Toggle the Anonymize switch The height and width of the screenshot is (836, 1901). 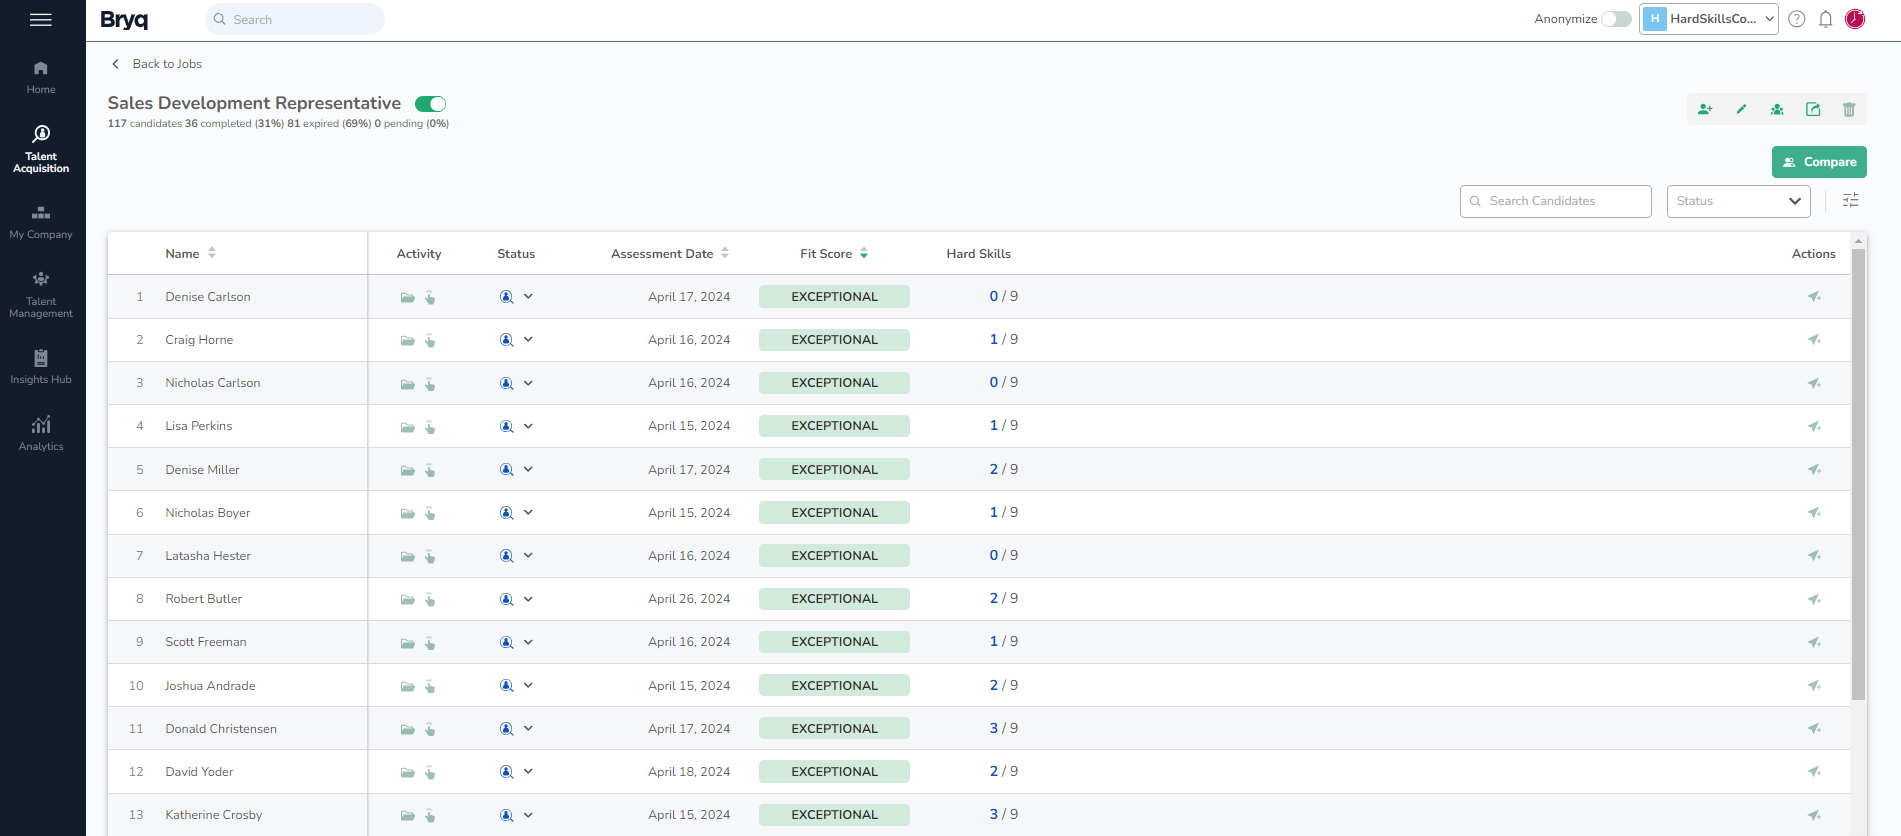tap(1616, 19)
